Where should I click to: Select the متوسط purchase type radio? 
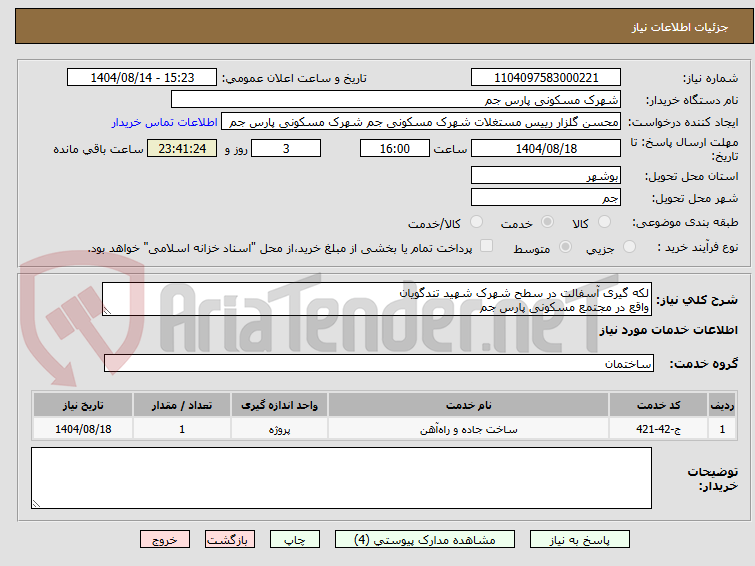(x=565, y=247)
